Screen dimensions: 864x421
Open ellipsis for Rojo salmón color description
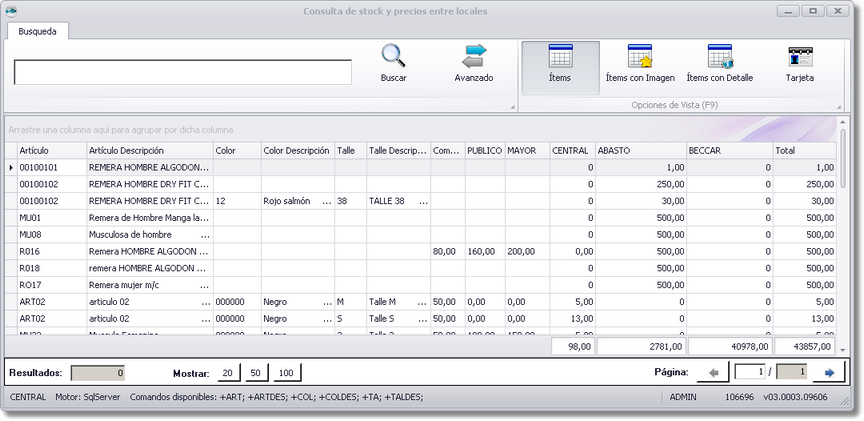tap(325, 201)
